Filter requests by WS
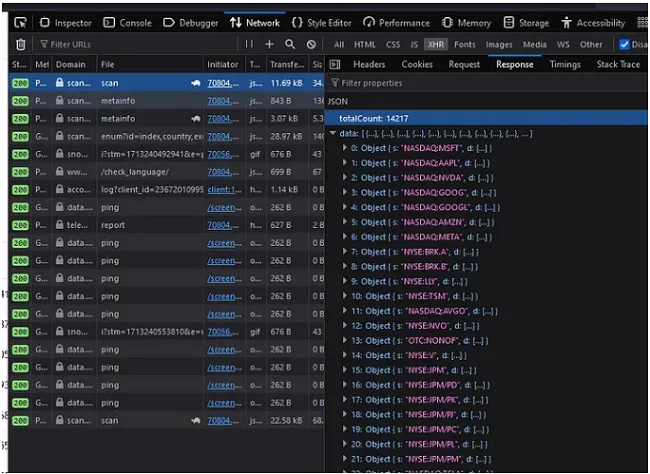The image size is (650, 474). pyautogui.click(x=563, y=44)
